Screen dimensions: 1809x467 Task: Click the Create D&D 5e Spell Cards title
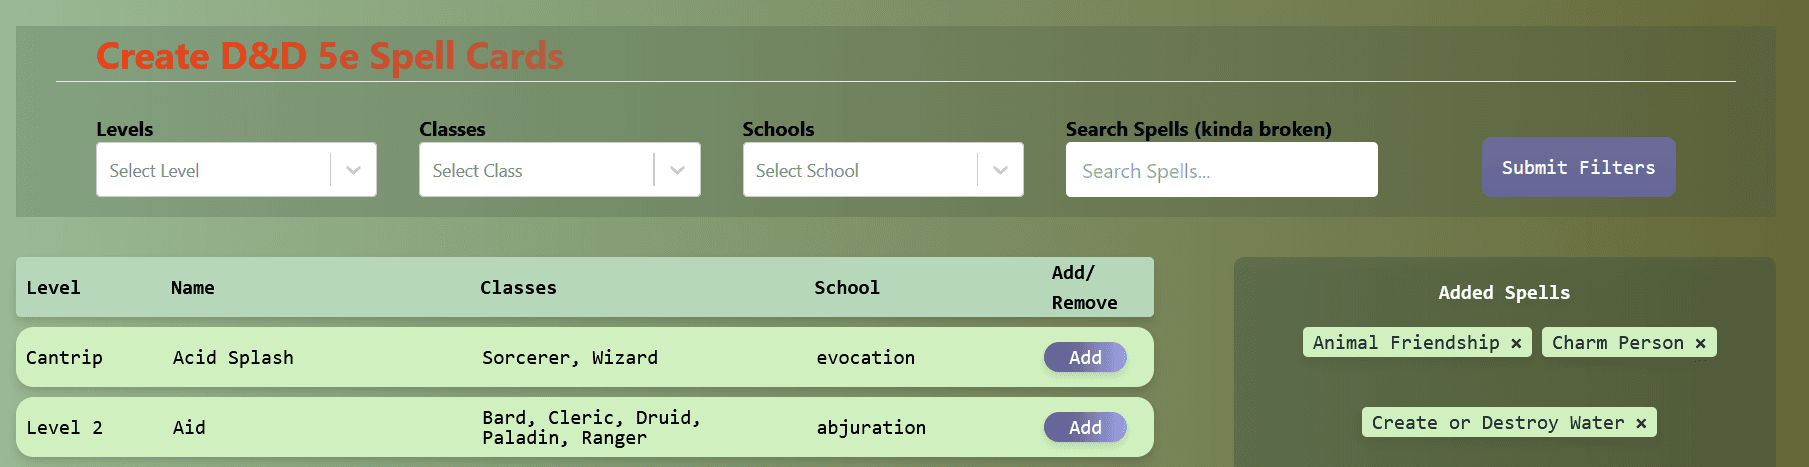329,56
